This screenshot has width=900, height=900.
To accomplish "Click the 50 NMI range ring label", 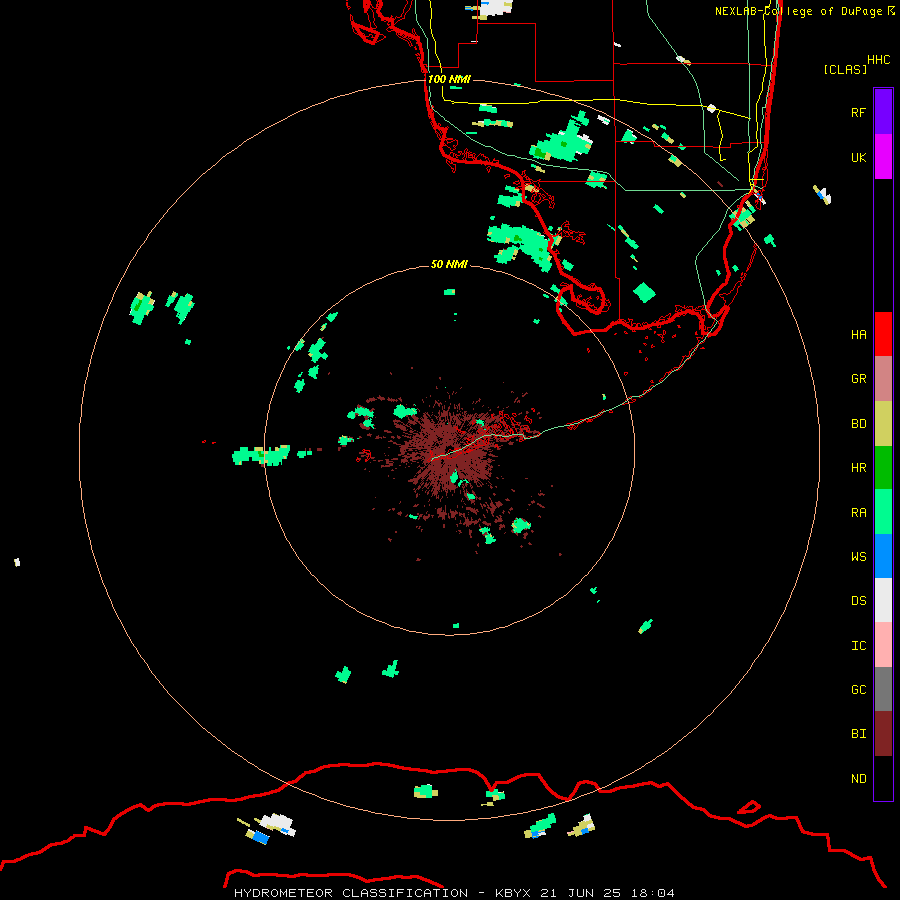I will click(x=449, y=264).
